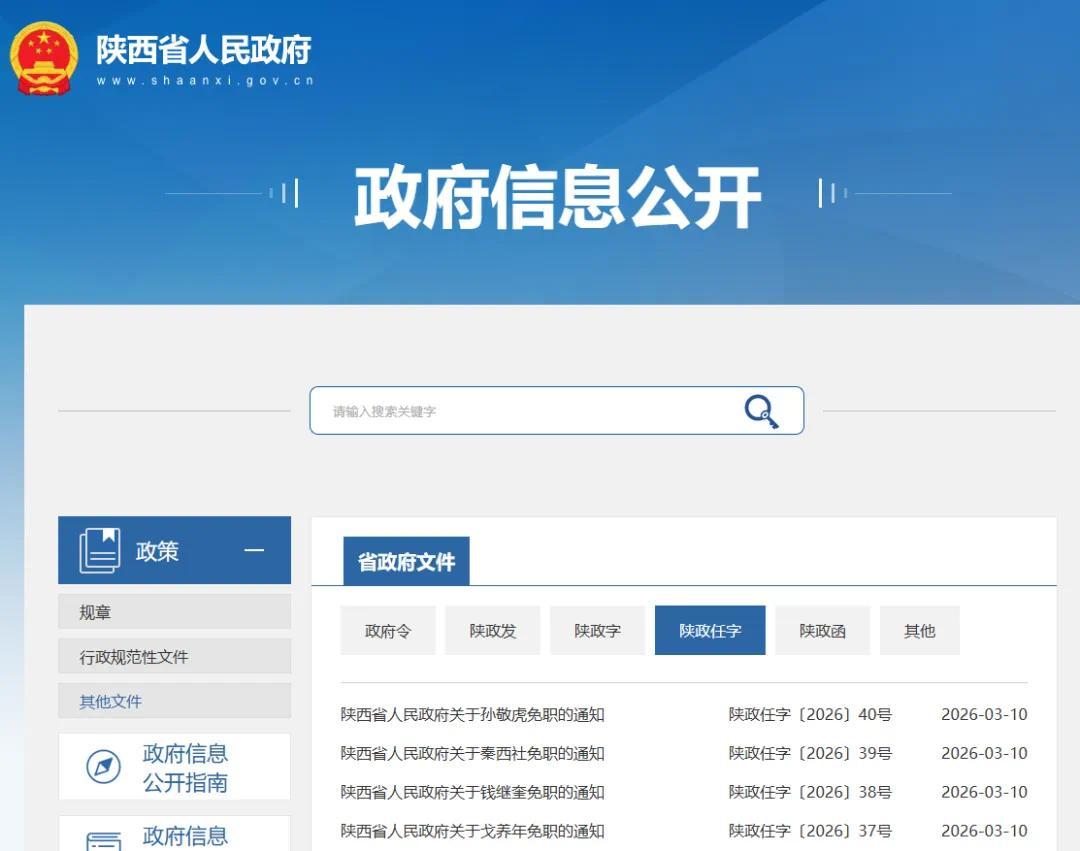The height and width of the screenshot is (851, 1080).
Task: Click the active 陕政任字 tab
Action: pyautogui.click(x=710, y=630)
